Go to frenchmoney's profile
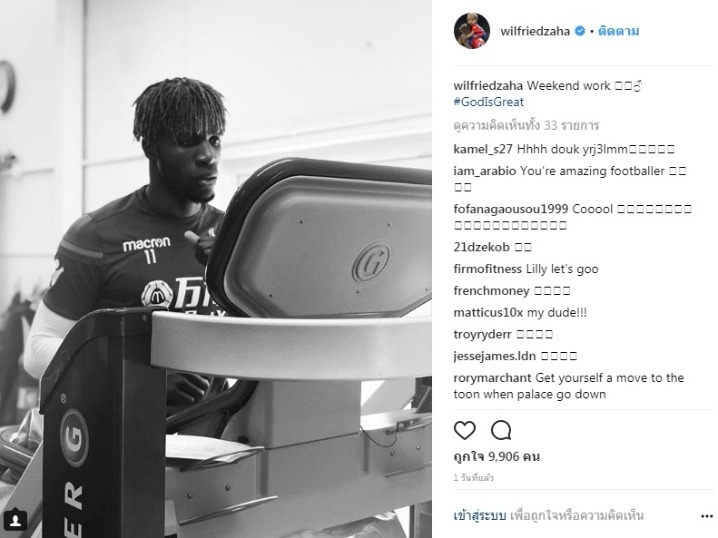 point(491,291)
